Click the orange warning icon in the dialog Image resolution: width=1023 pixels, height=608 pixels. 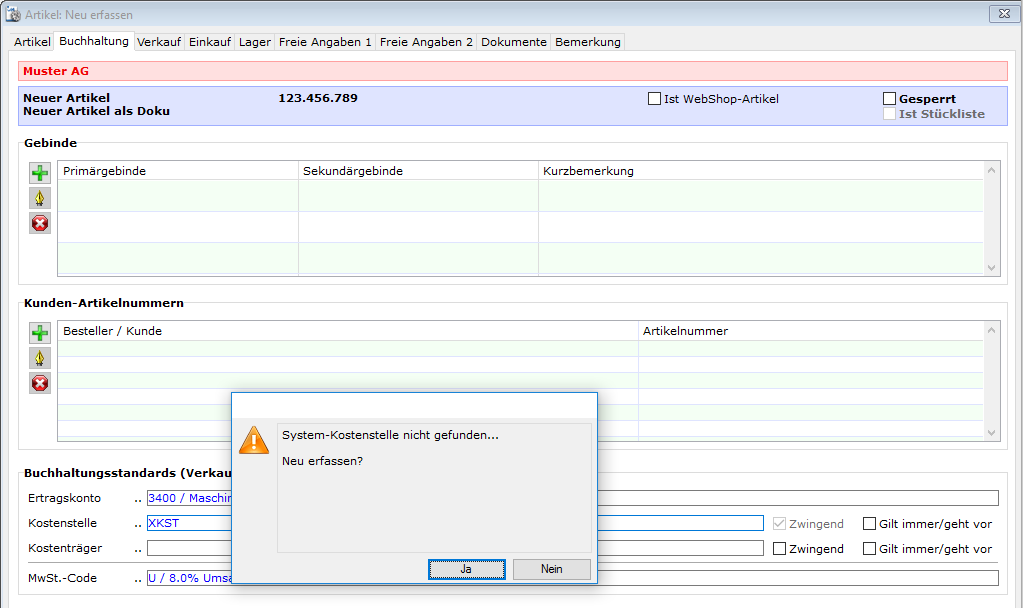254,439
